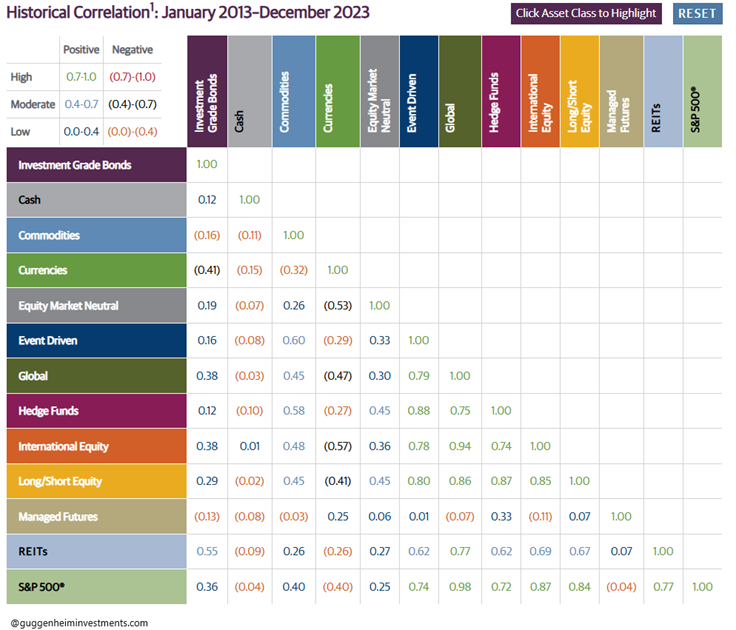Click the Click Asset Class to Highlight button
736x630 pixels.
coord(586,13)
